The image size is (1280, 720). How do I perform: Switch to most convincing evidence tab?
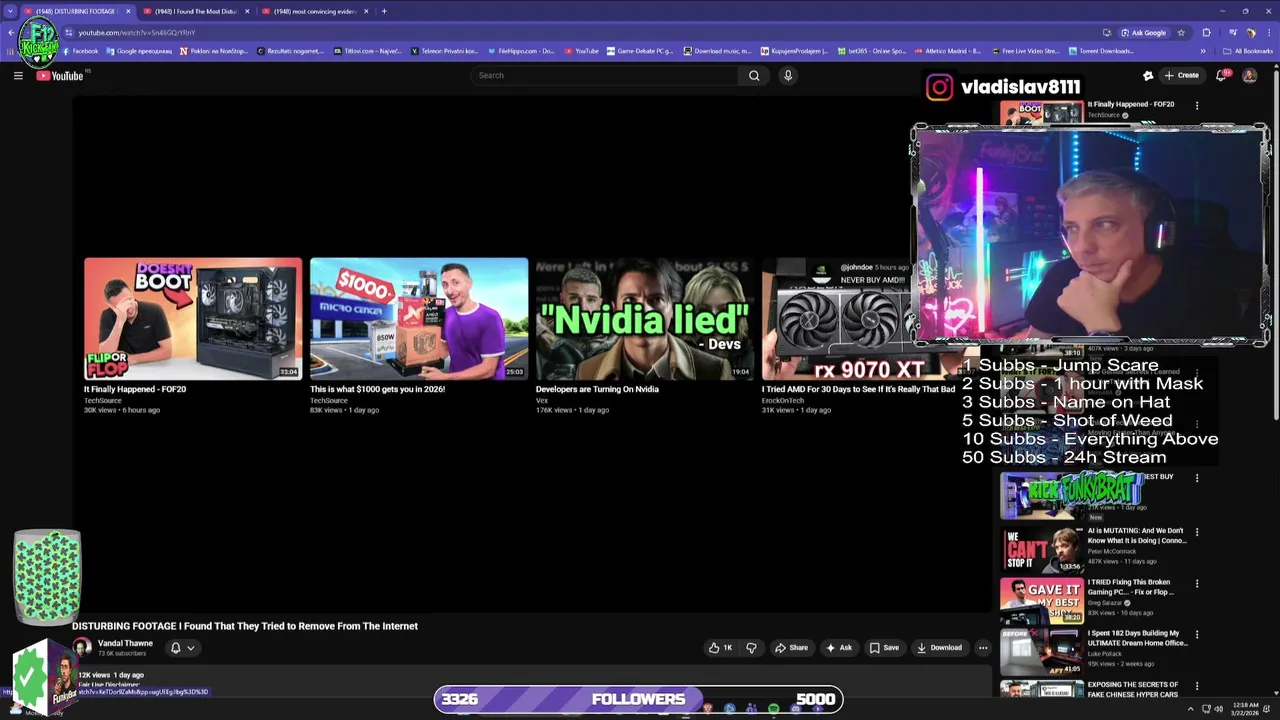pyautogui.click(x=315, y=11)
